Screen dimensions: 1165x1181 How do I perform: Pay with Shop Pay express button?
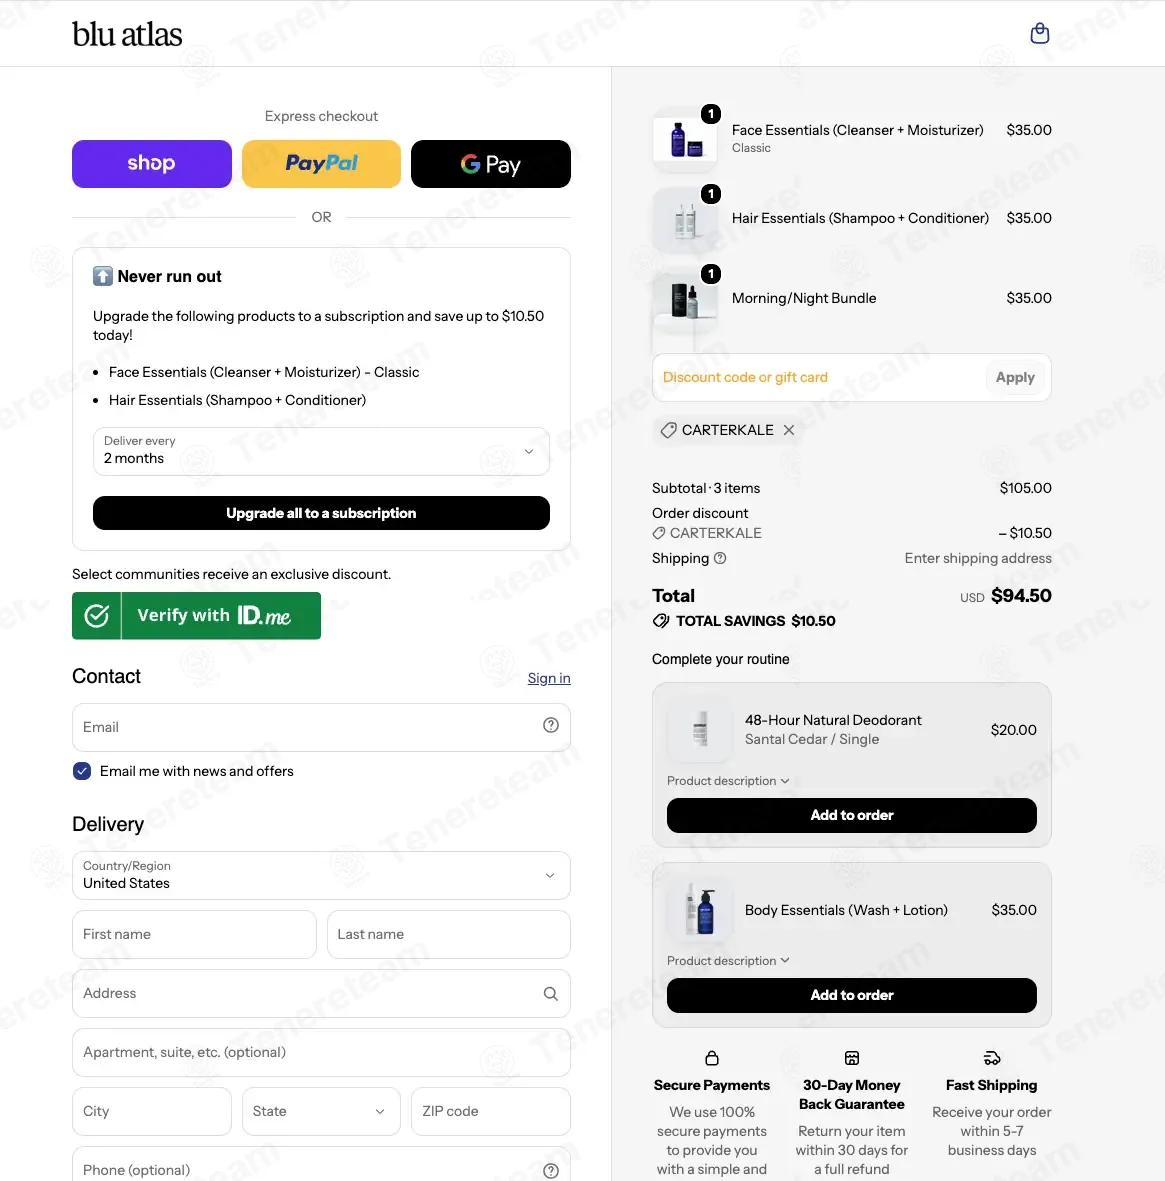[151, 163]
